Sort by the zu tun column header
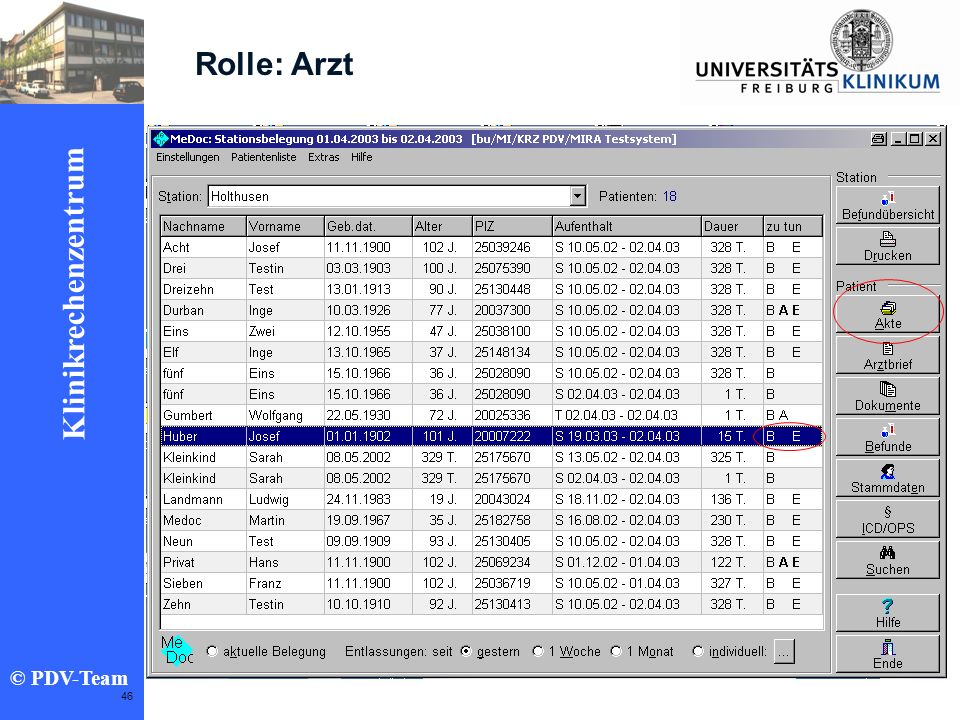The width and height of the screenshot is (960, 720). point(792,227)
